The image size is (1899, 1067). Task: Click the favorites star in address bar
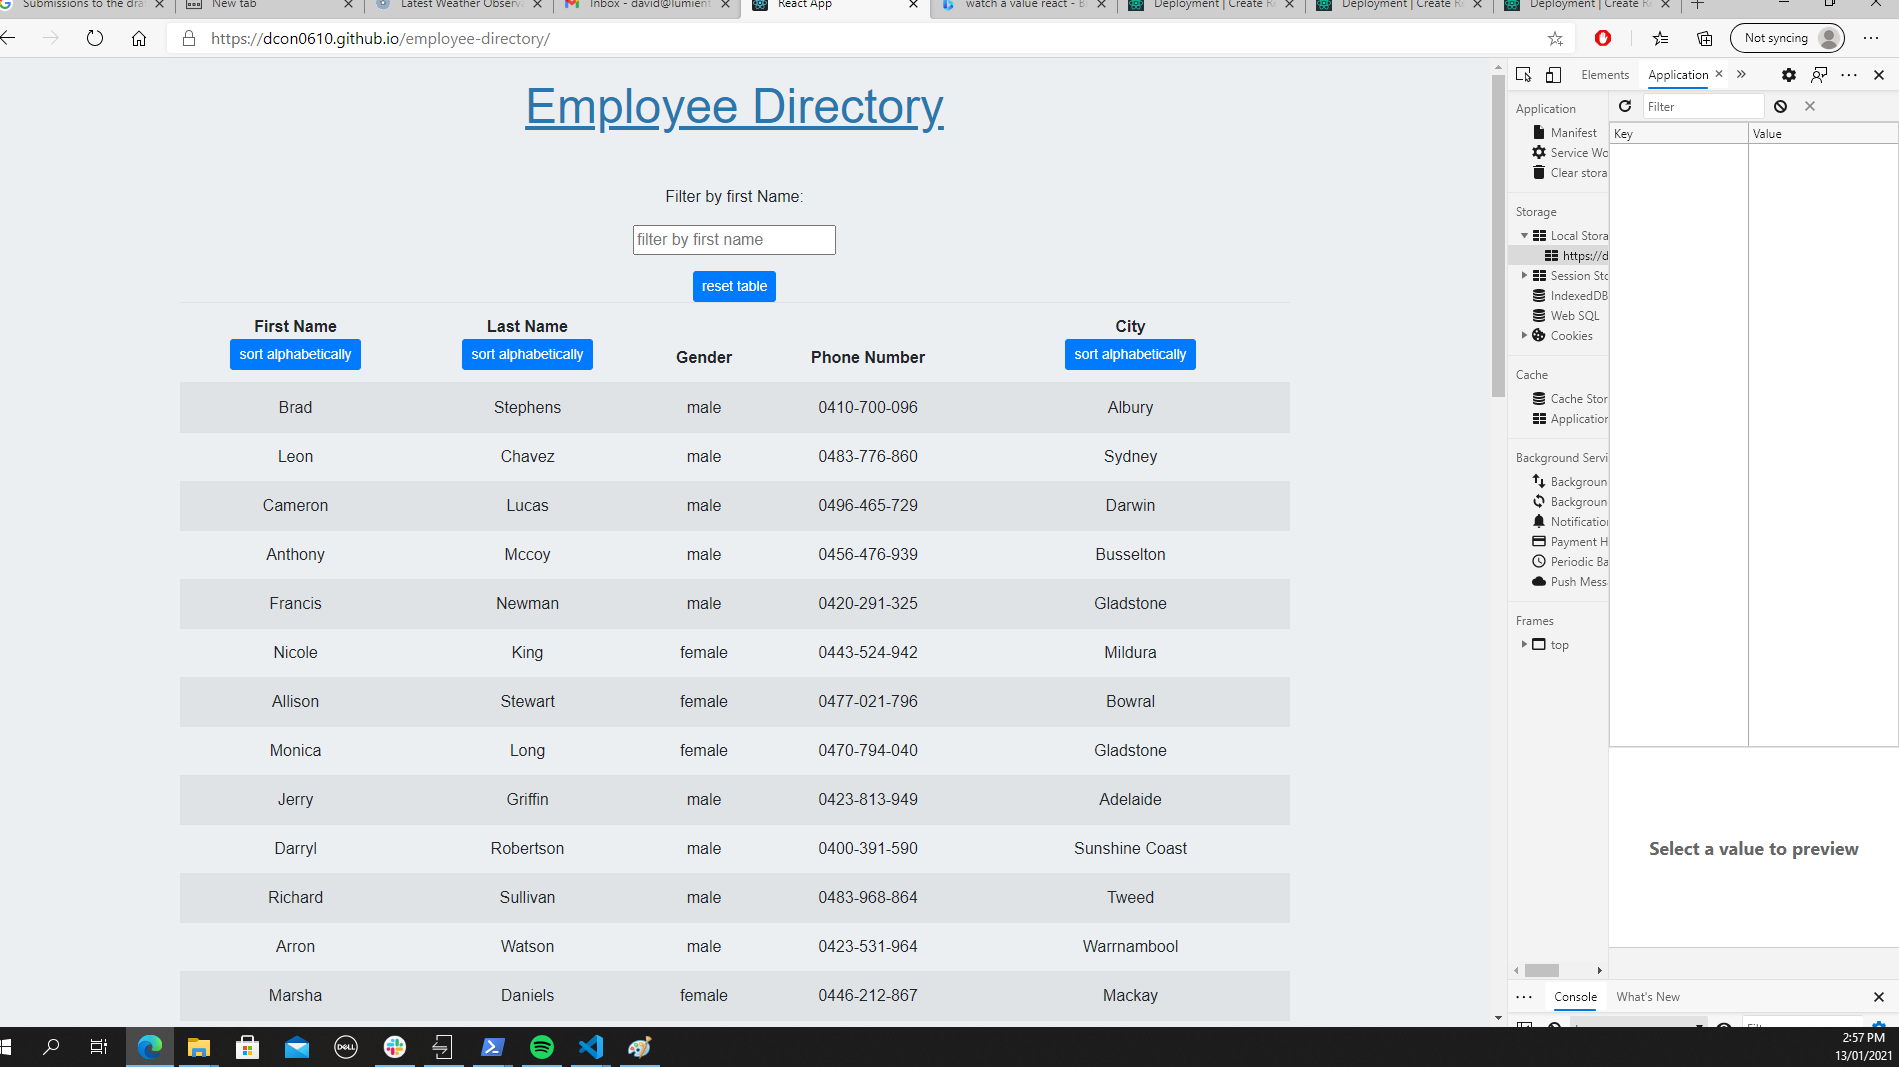1555,39
